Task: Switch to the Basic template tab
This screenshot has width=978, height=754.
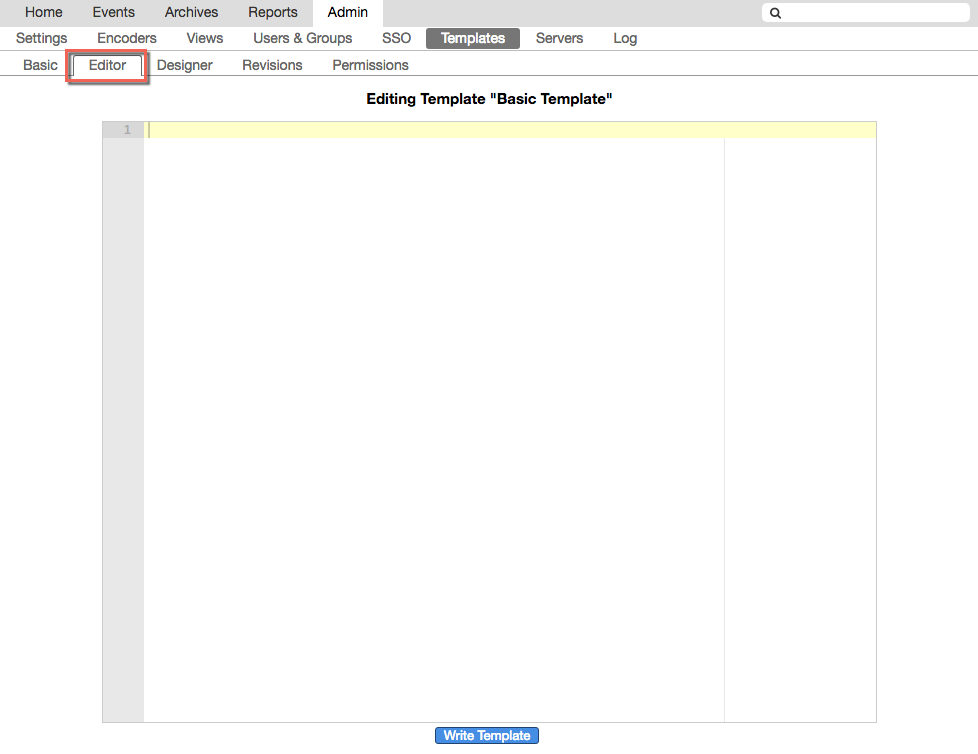Action: pos(41,65)
